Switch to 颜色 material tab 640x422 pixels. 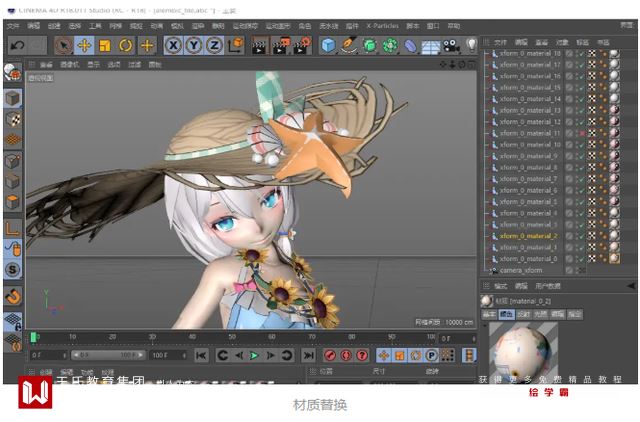point(507,314)
